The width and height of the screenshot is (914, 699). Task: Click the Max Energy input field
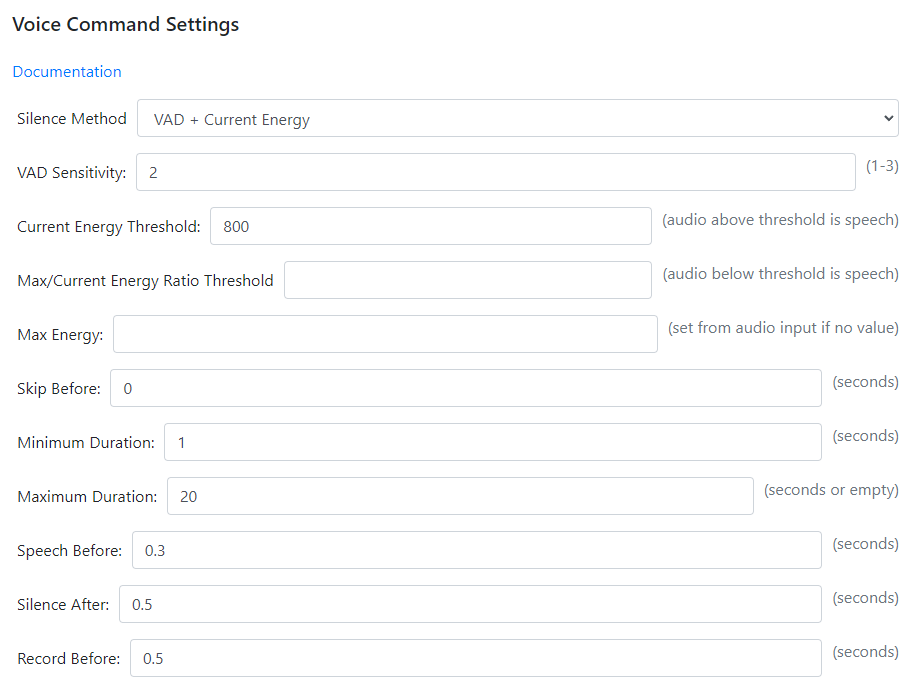click(x=385, y=334)
